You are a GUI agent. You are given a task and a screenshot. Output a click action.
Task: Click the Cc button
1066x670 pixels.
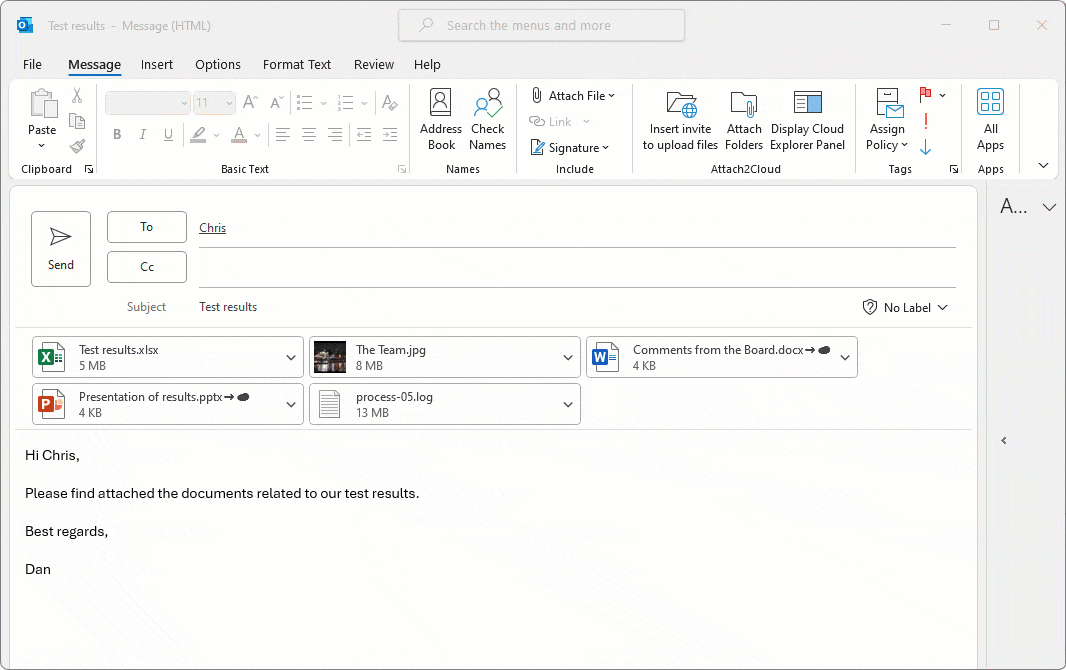pyautogui.click(x=147, y=267)
